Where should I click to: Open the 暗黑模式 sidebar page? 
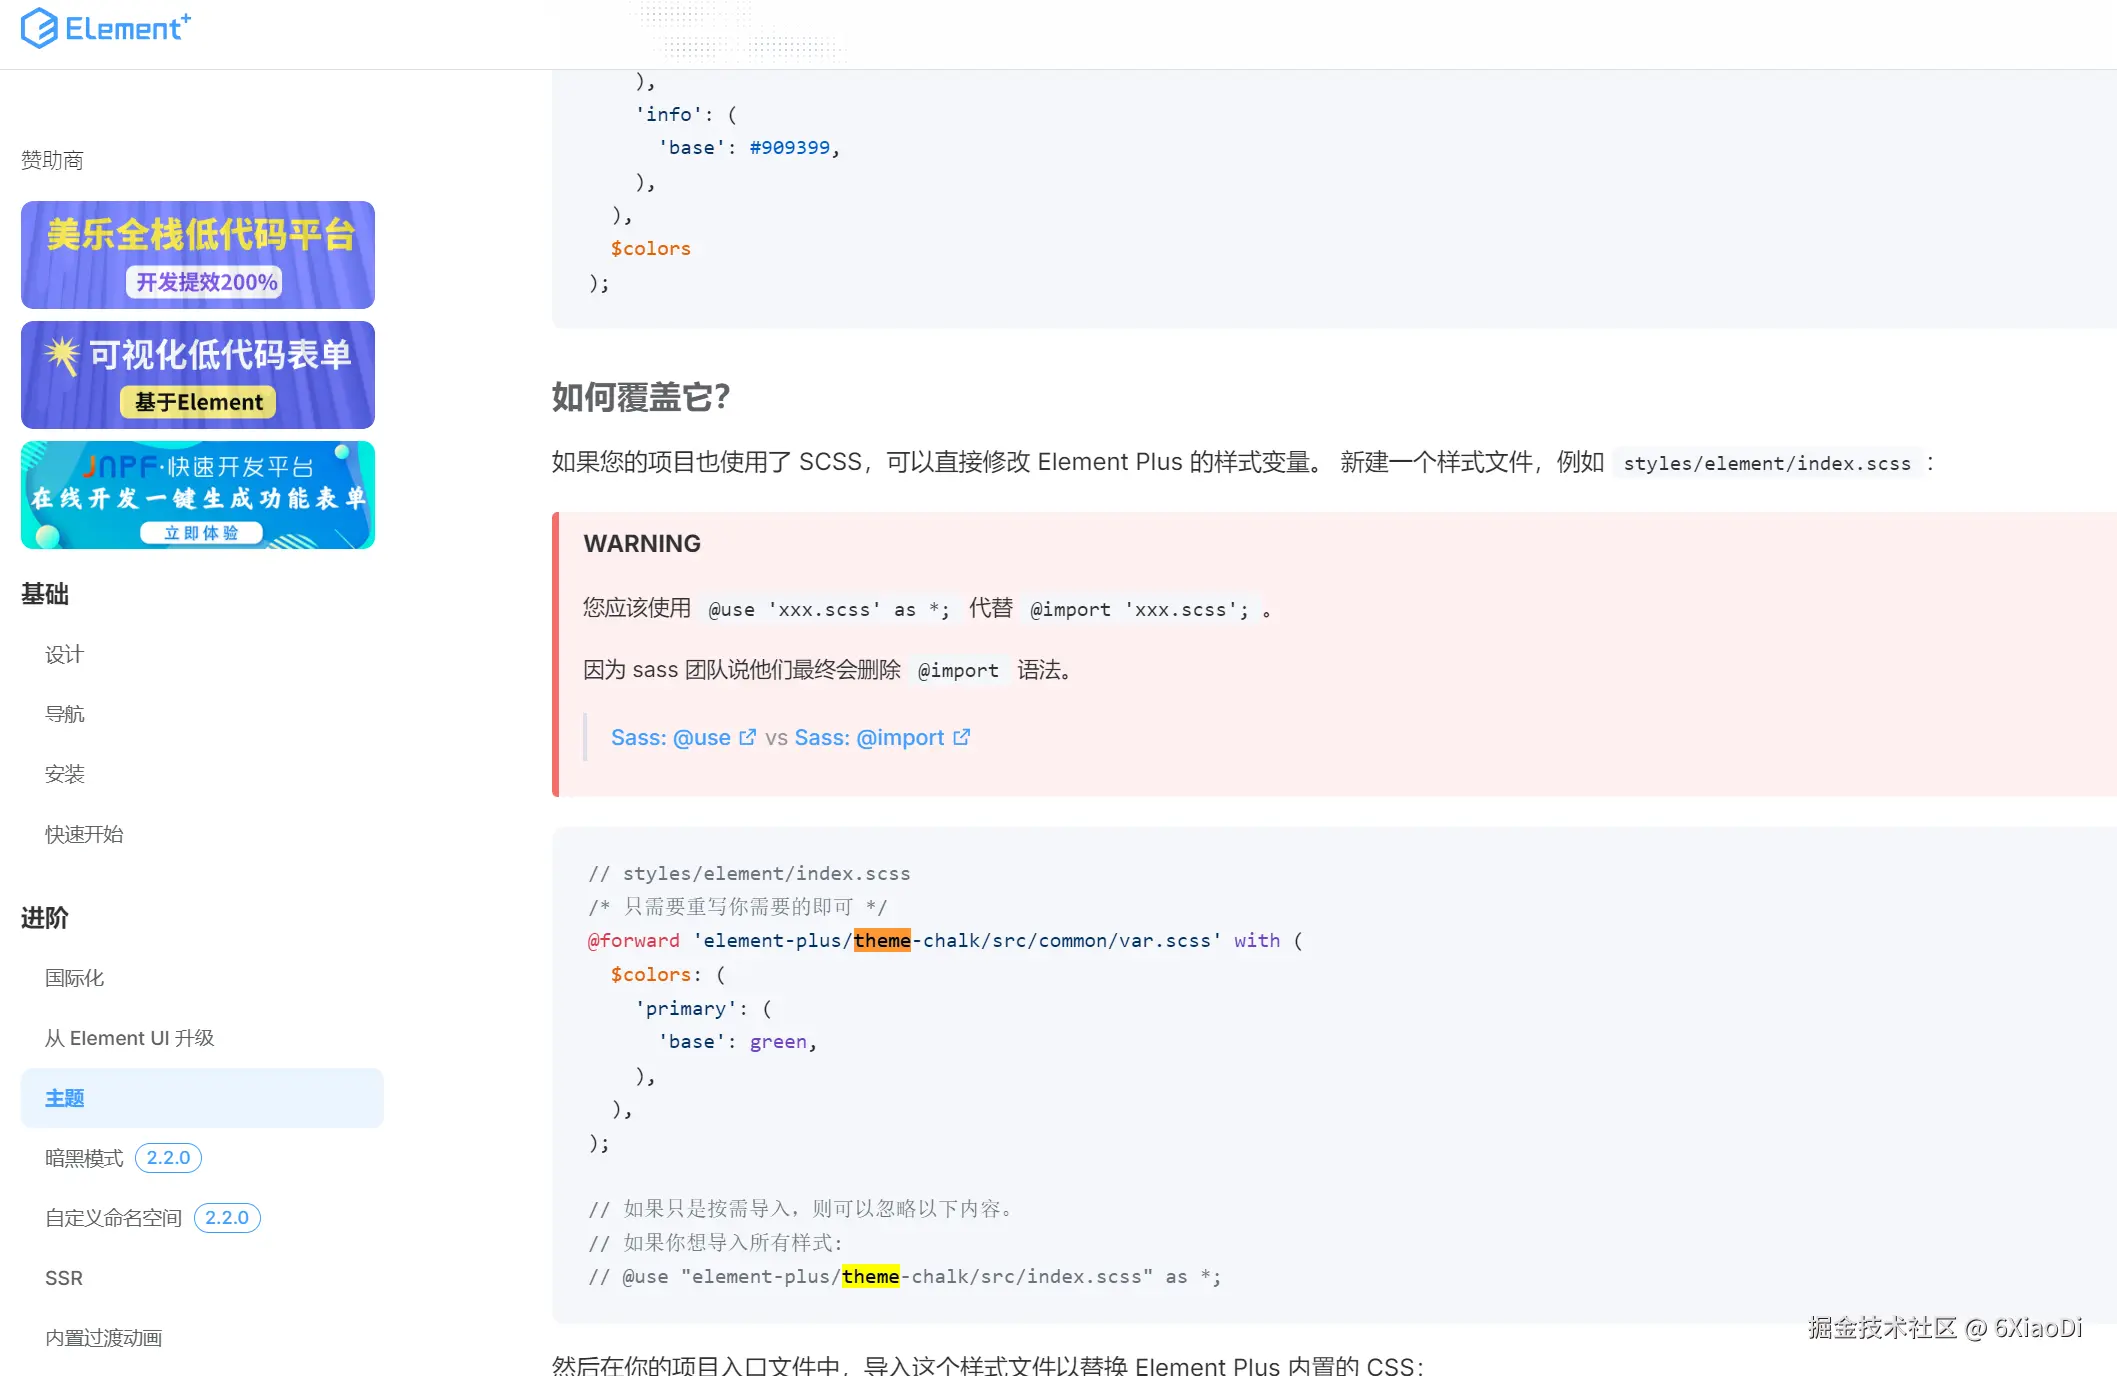[84, 1158]
